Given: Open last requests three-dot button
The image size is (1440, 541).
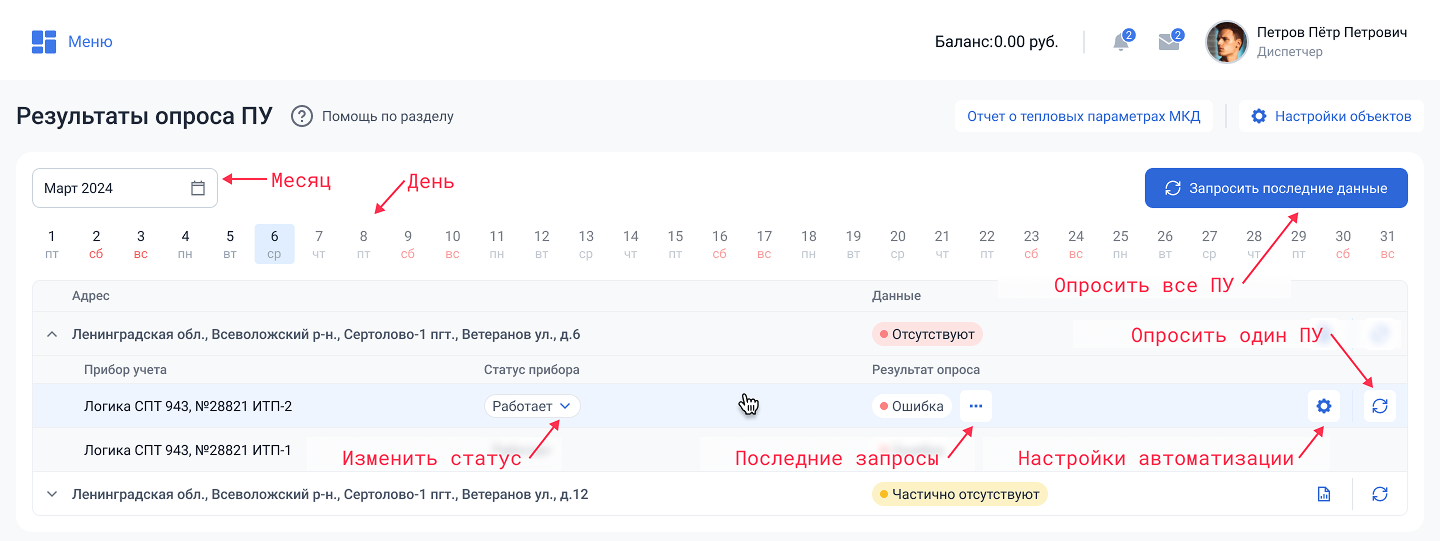Looking at the screenshot, I should coord(976,406).
